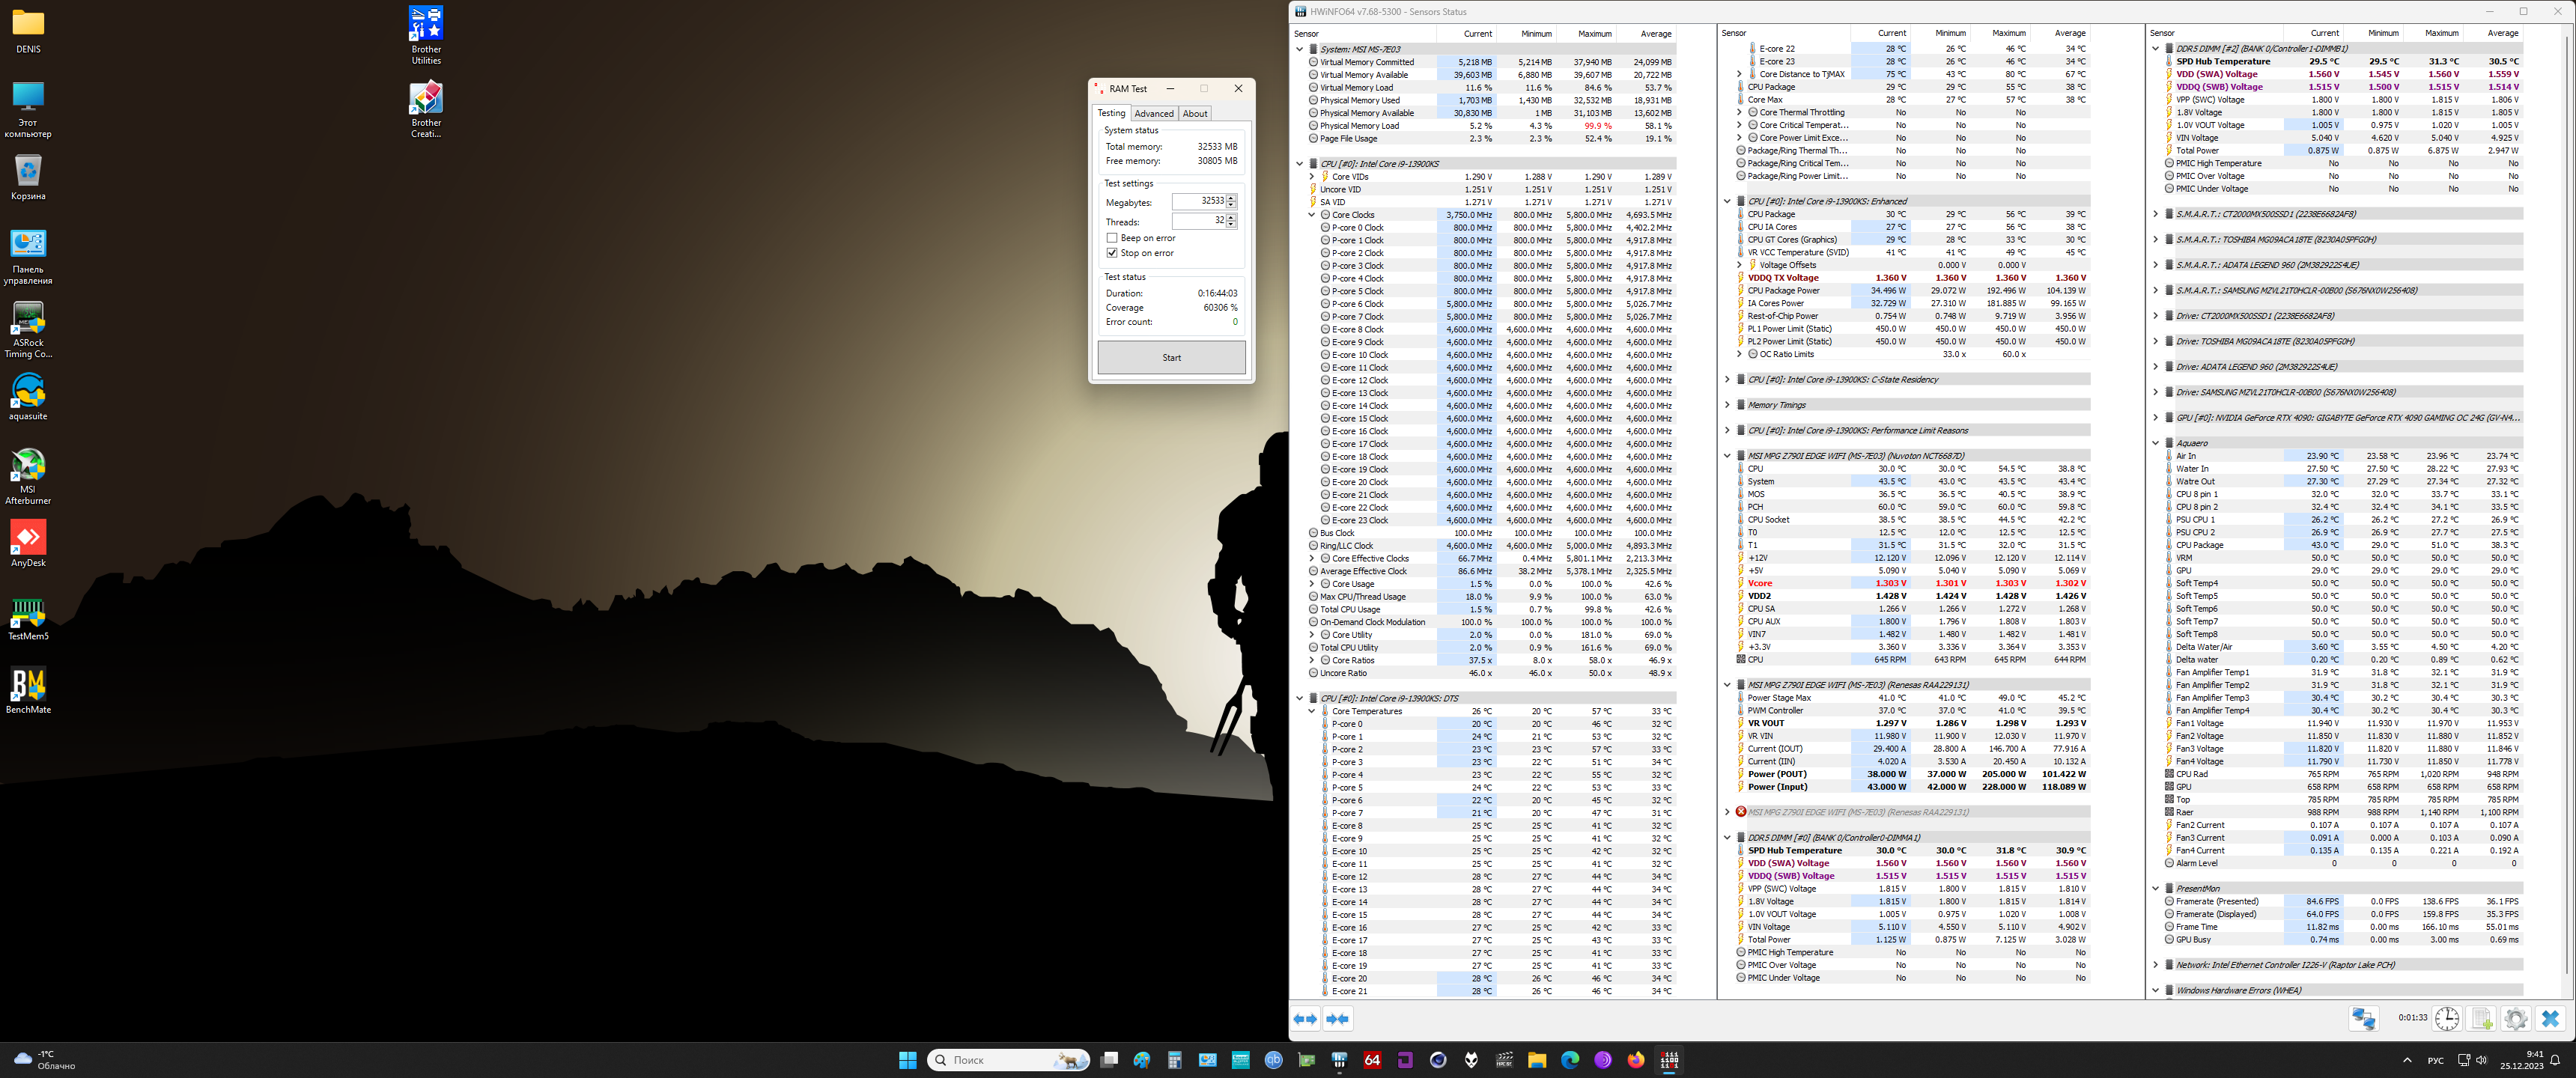This screenshot has width=2576, height=1078.
Task: Click the expand columns arrows button in HWiNFO
Action: tap(1305, 1019)
